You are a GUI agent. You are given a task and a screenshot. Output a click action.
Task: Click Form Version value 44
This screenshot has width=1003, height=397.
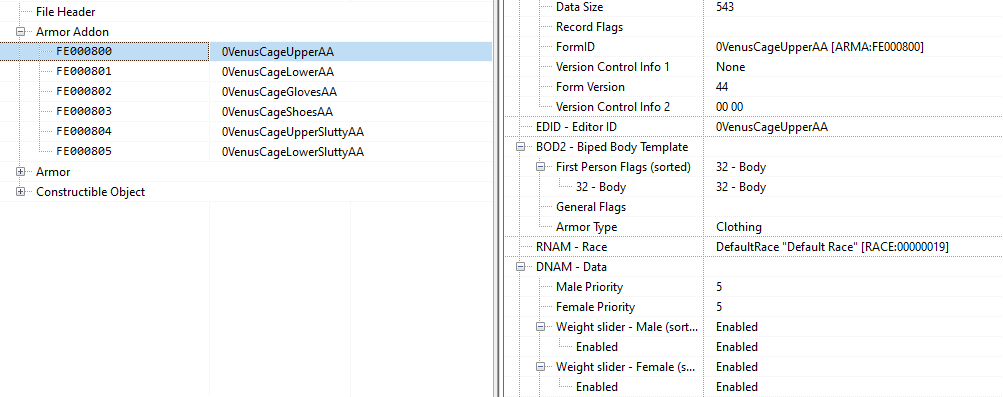[722, 87]
